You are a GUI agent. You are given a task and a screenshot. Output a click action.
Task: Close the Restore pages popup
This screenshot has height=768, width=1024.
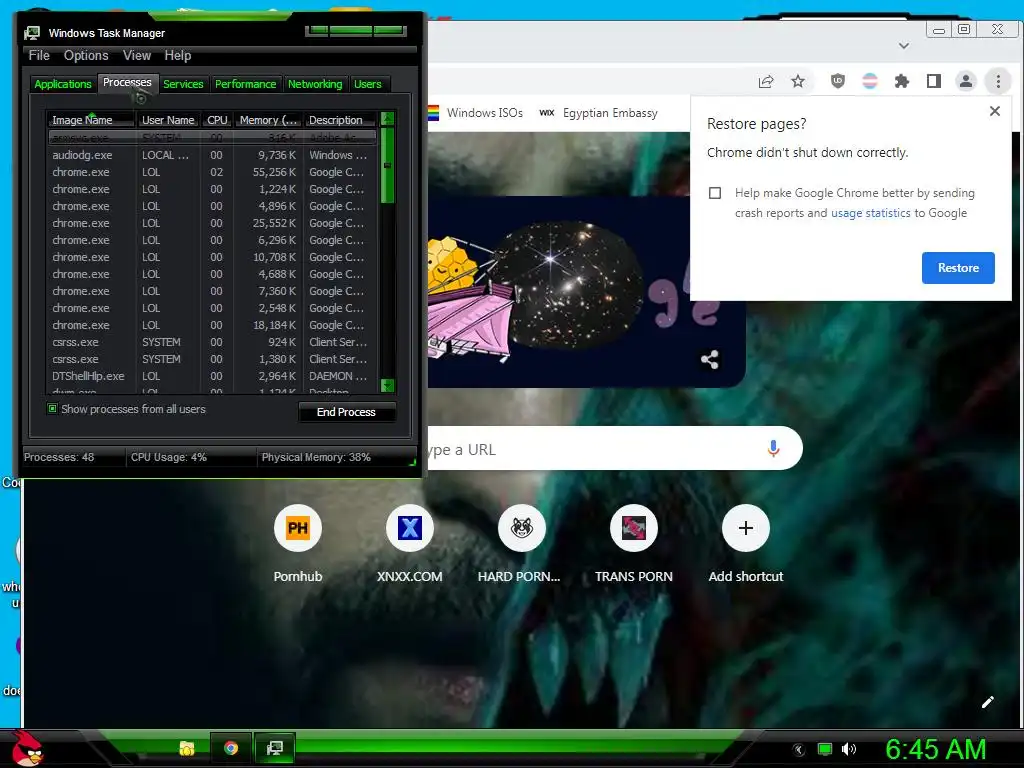point(995,111)
